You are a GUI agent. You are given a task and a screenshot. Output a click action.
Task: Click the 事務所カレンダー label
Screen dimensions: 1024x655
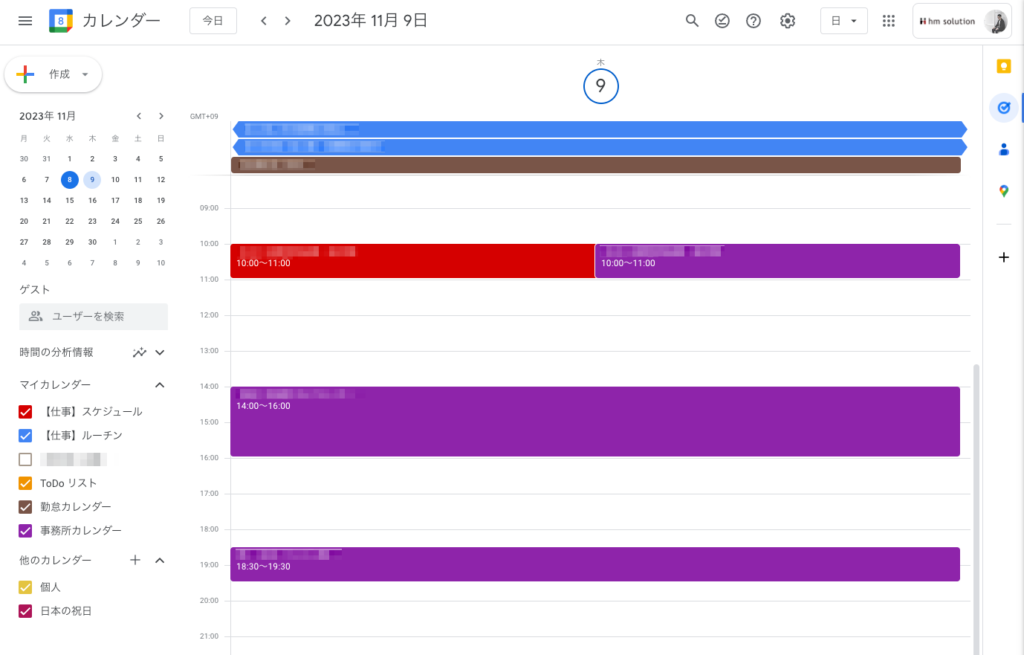(x=81, y=531)
